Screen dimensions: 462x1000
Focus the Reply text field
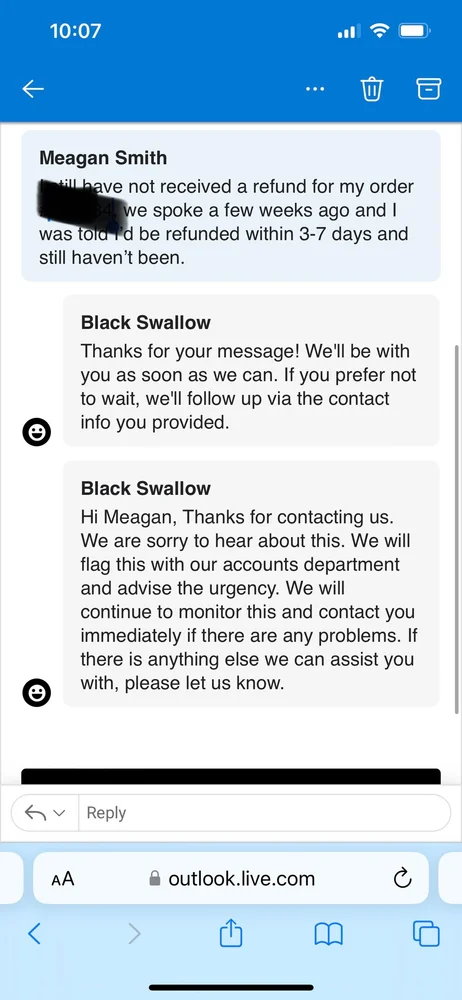[264, 812]
